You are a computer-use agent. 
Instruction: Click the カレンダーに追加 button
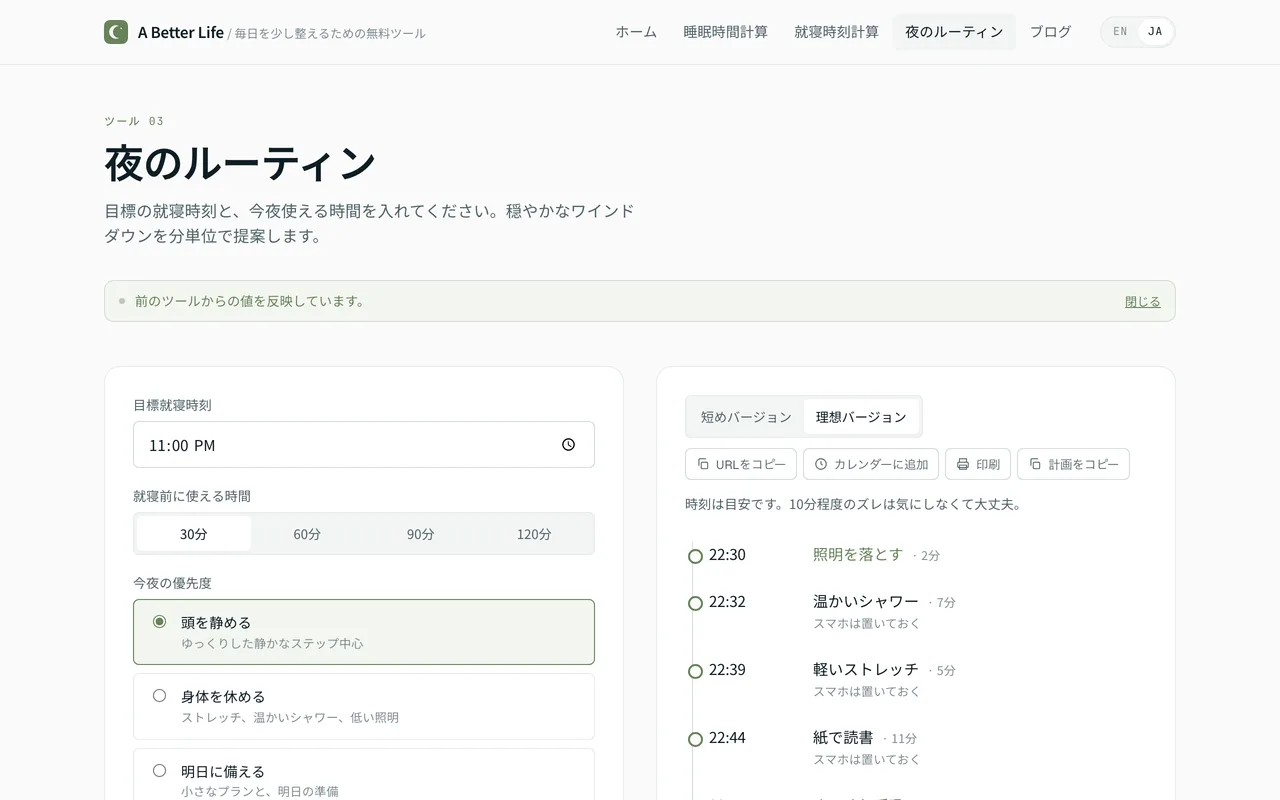871,464
